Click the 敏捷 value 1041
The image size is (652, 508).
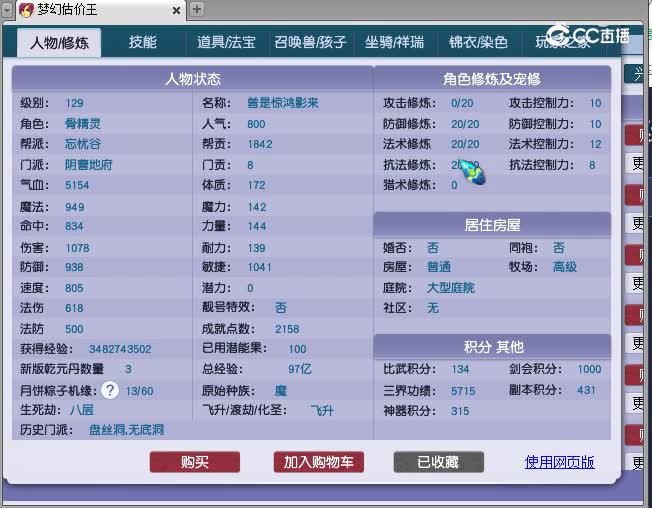pyautogui.click(x=259, y=267)
